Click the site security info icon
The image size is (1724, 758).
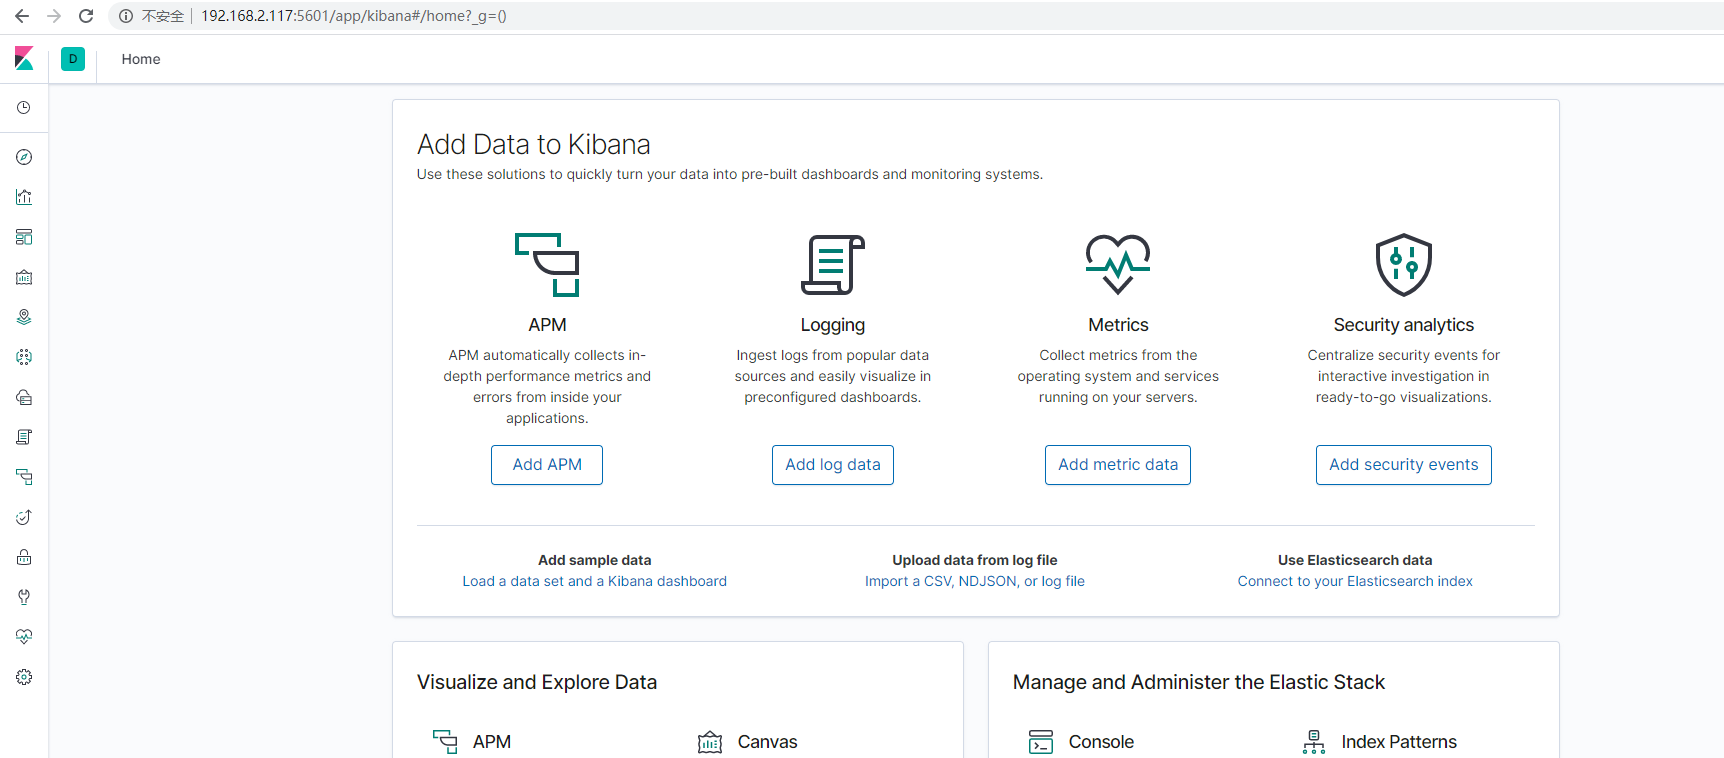coord(126,16)
